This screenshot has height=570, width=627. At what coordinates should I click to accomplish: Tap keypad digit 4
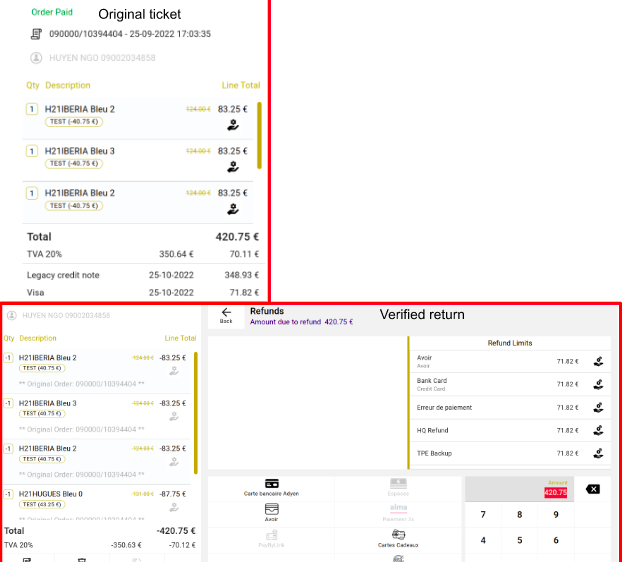(x=483, y=540)
